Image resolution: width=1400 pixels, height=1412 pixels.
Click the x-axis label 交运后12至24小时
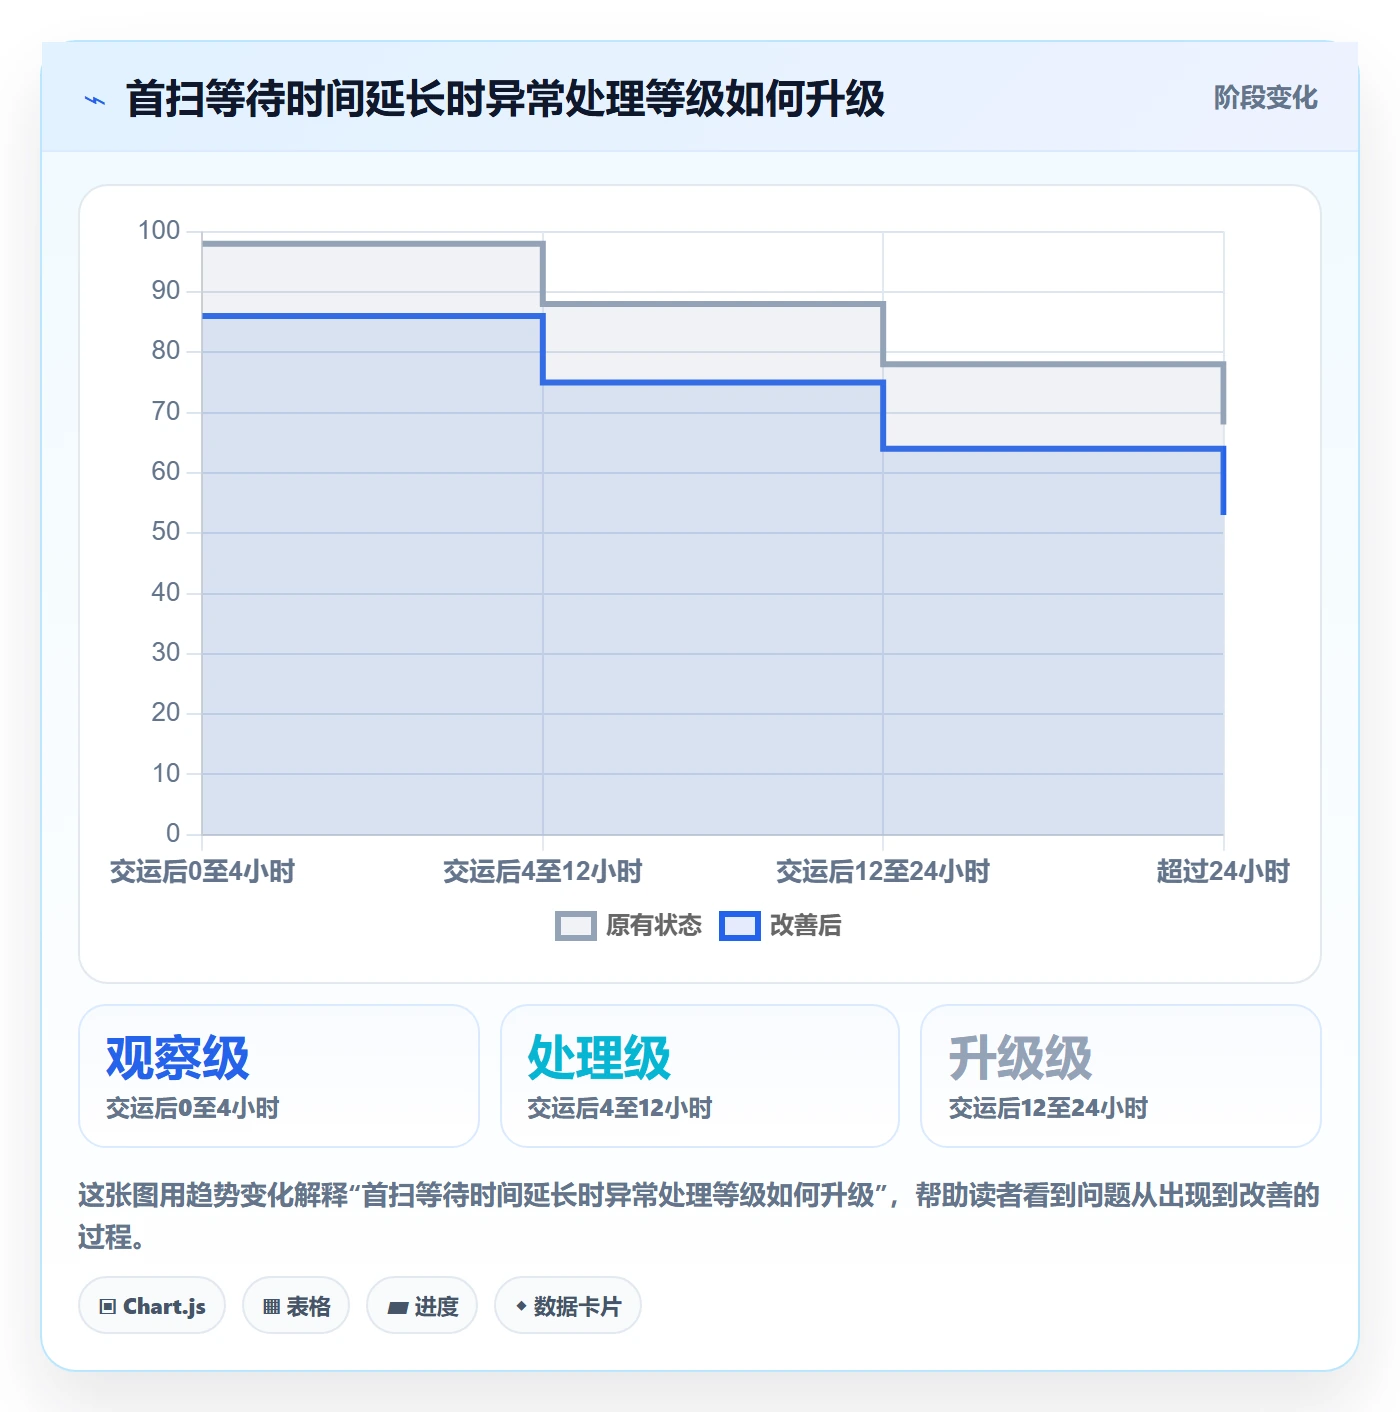[883, 872]
